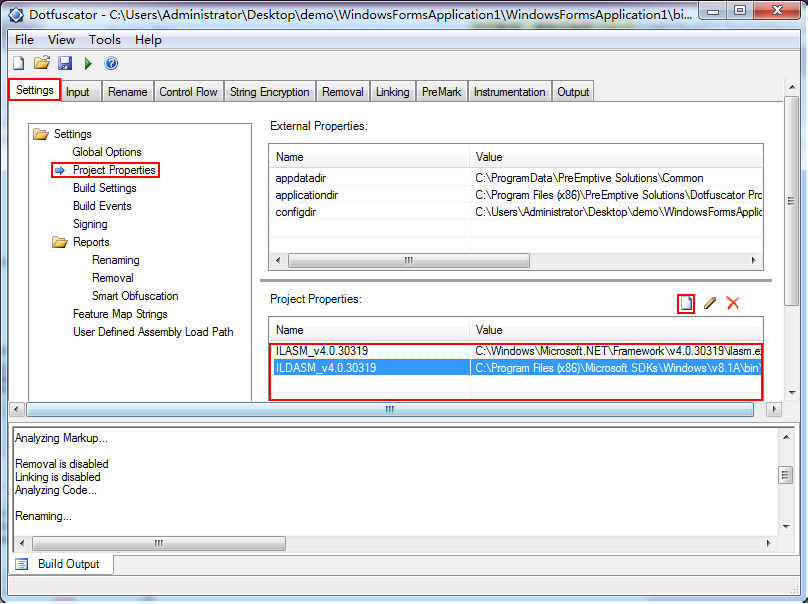Switch to the Linking tab
Viewport: 808px width, 604px height.
392,92
